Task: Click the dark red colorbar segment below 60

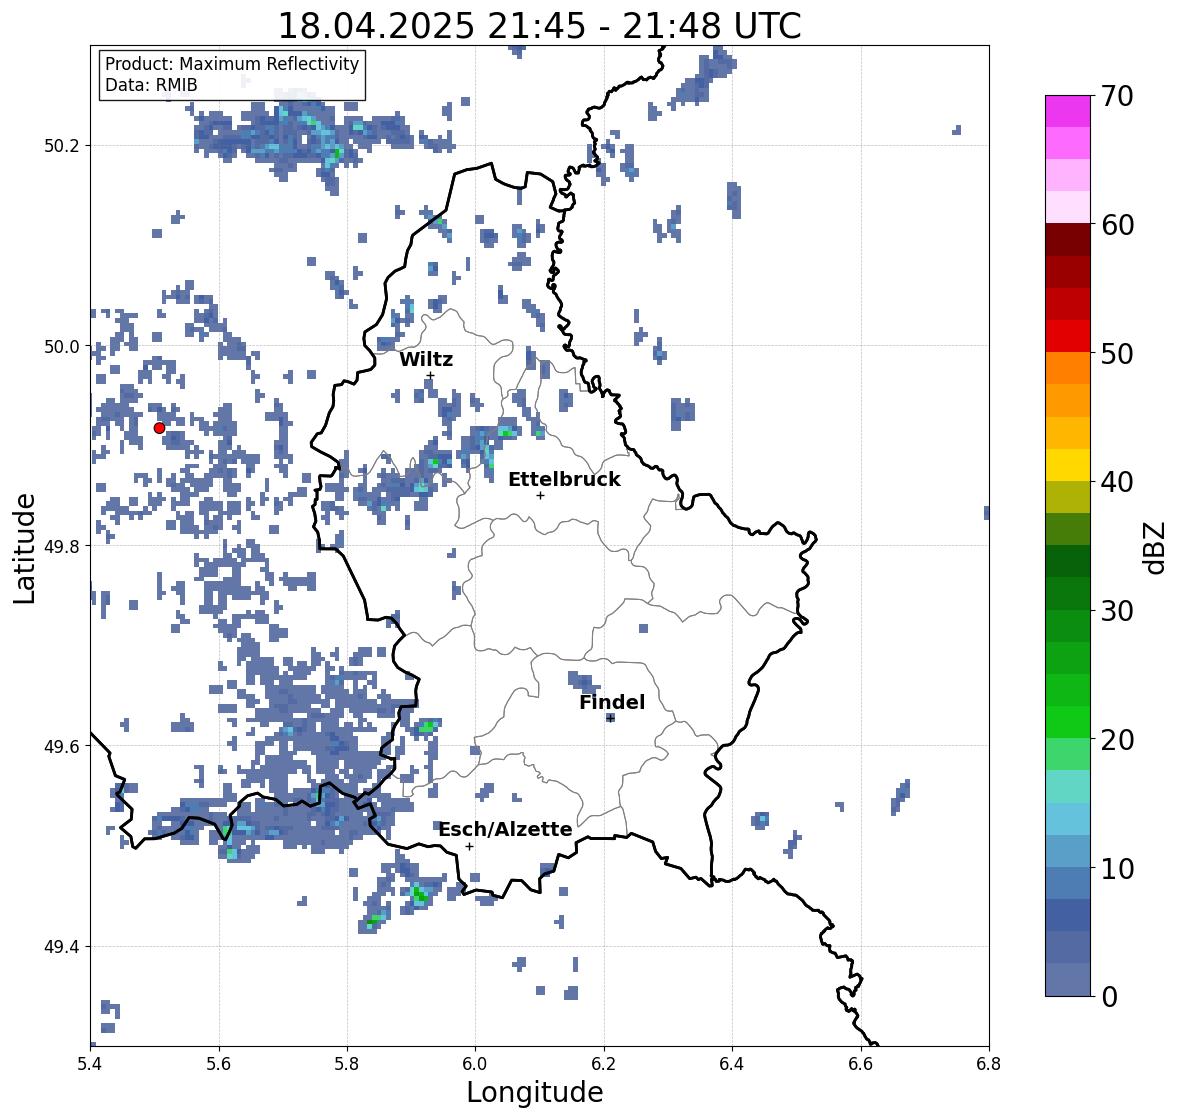Action: pos(1068,239)
